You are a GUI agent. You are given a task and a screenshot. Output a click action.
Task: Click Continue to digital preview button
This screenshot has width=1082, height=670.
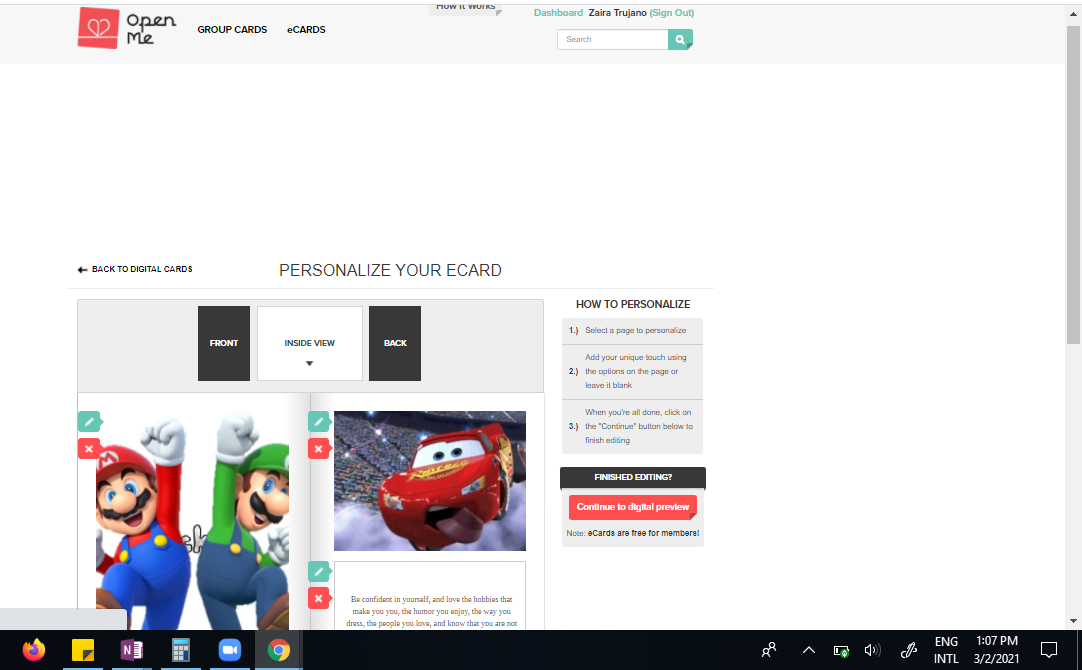pyautogui.click(x=633, y=507)
